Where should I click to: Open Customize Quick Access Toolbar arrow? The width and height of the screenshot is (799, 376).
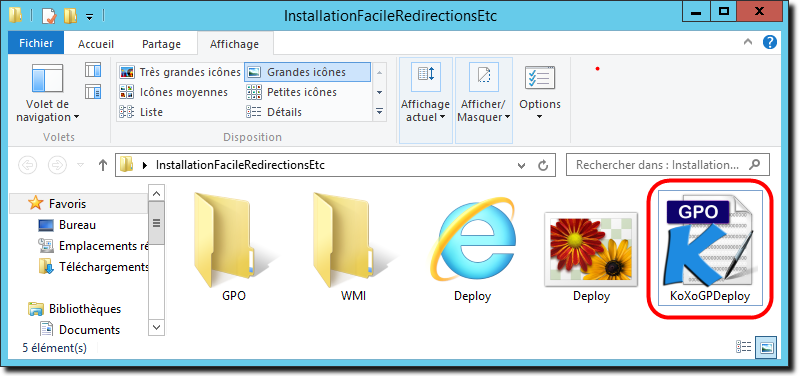(89, 17)
